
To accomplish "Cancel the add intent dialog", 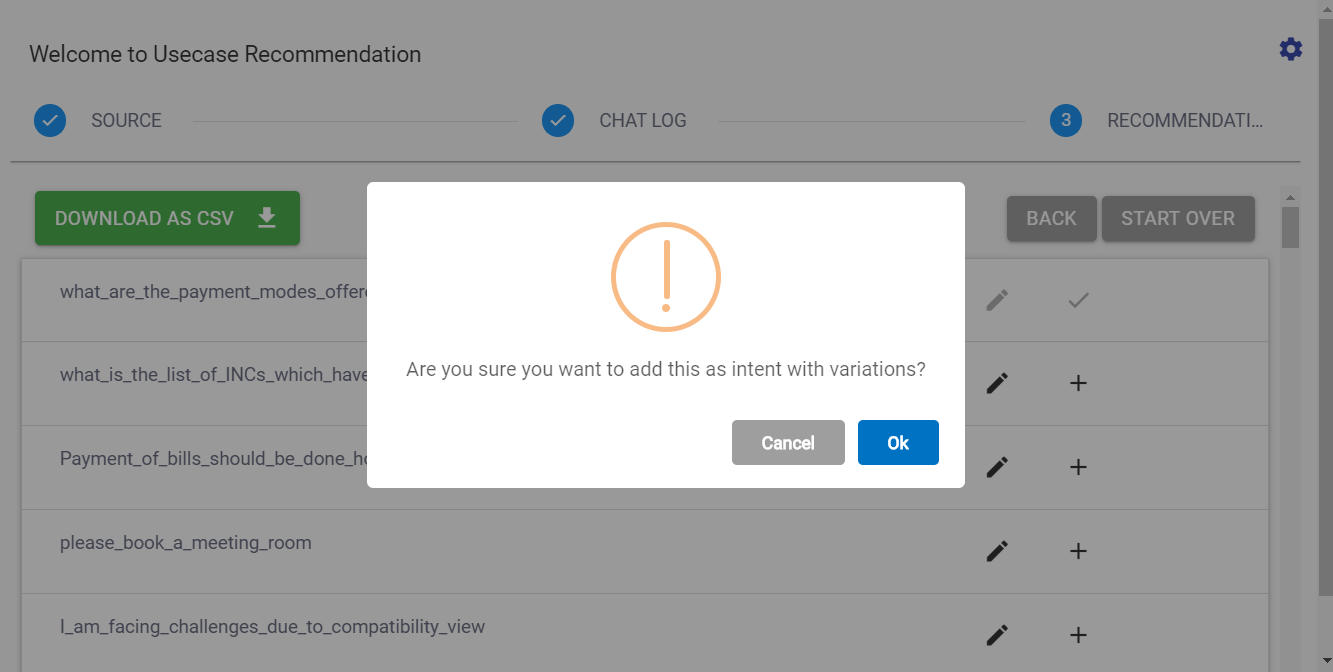I will 788,443.
